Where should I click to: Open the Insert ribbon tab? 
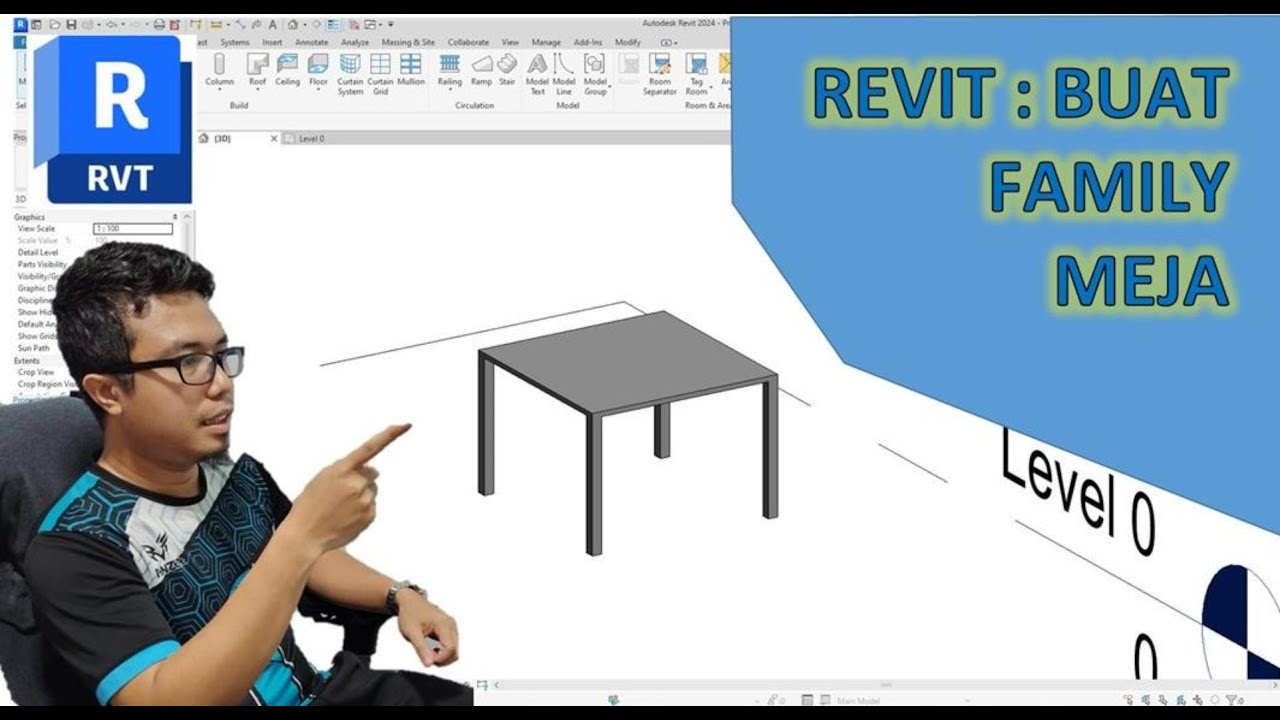pos(272,42)
